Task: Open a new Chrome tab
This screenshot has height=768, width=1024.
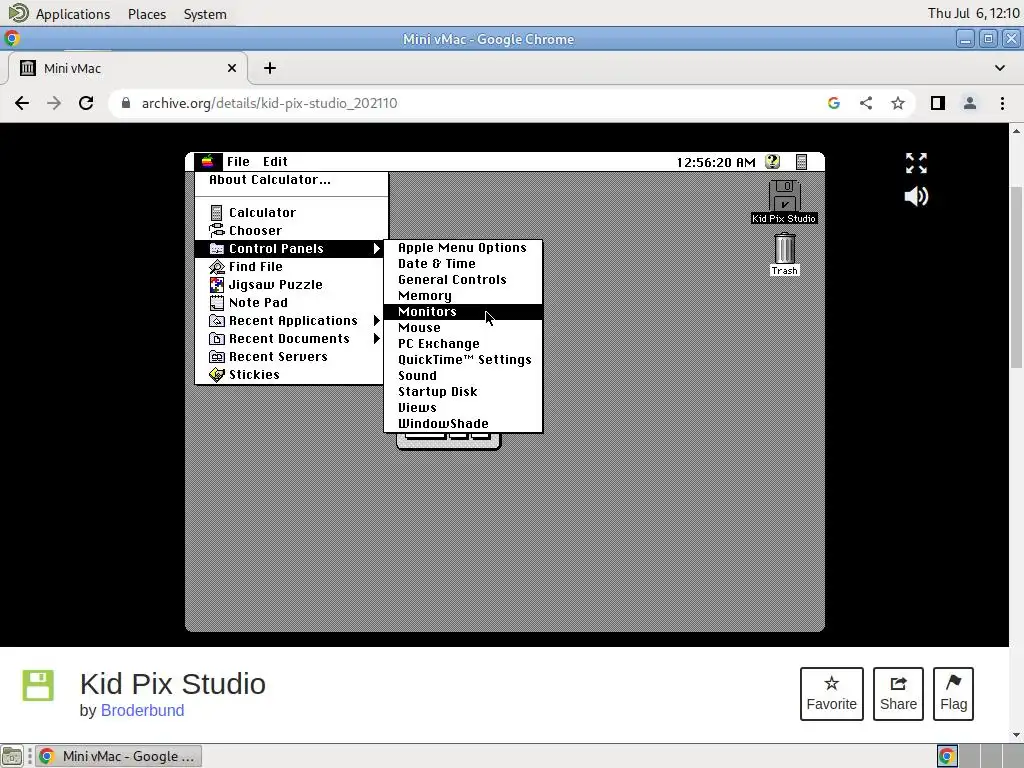Action: 270,68
